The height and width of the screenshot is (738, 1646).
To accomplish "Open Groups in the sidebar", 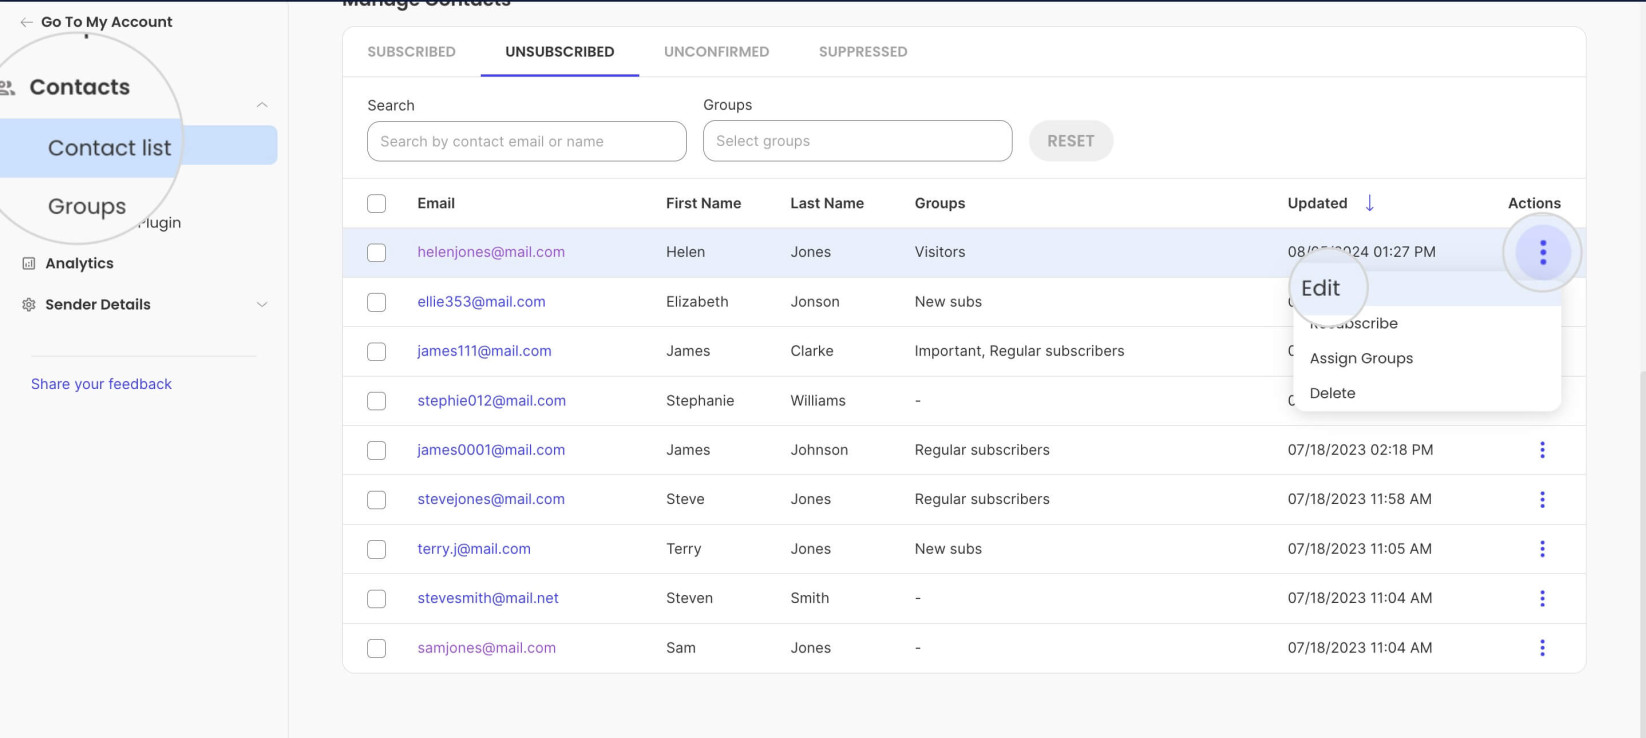I will click(x=87, y=206).
